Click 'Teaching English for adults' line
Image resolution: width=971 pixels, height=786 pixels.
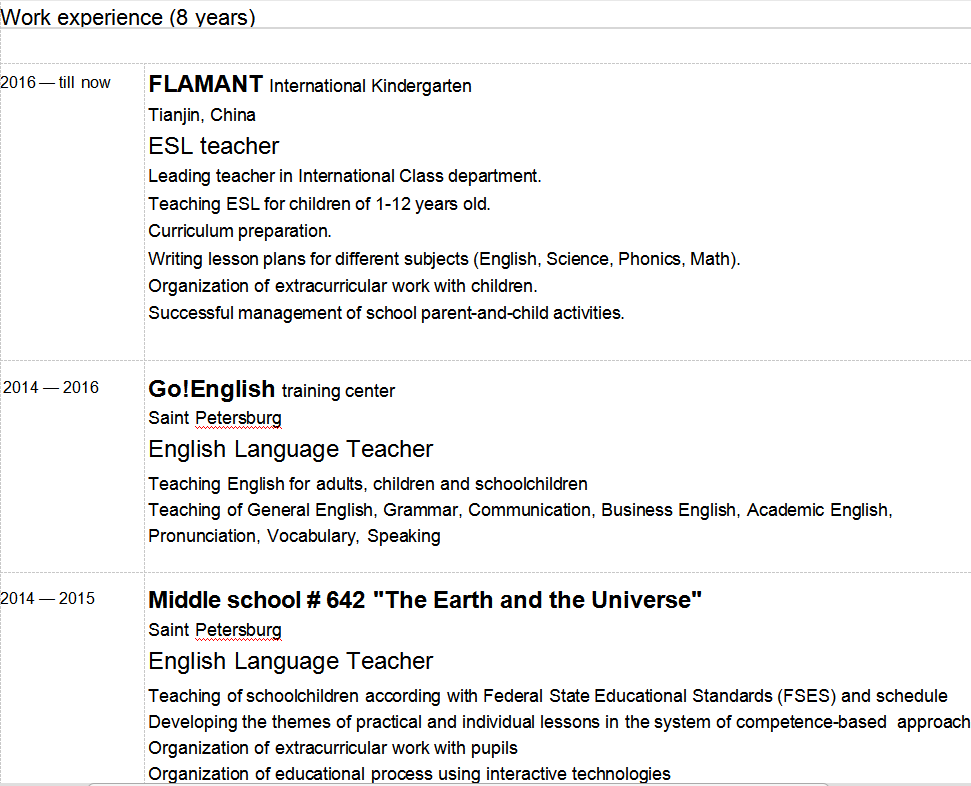[x=368, y=484]
